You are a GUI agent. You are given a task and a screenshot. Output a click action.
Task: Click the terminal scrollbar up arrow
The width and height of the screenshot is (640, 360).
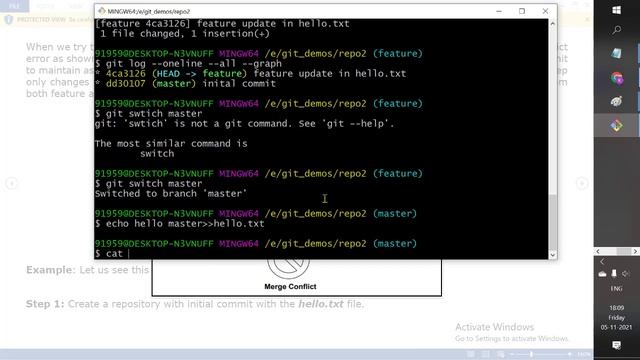(553, 24)
